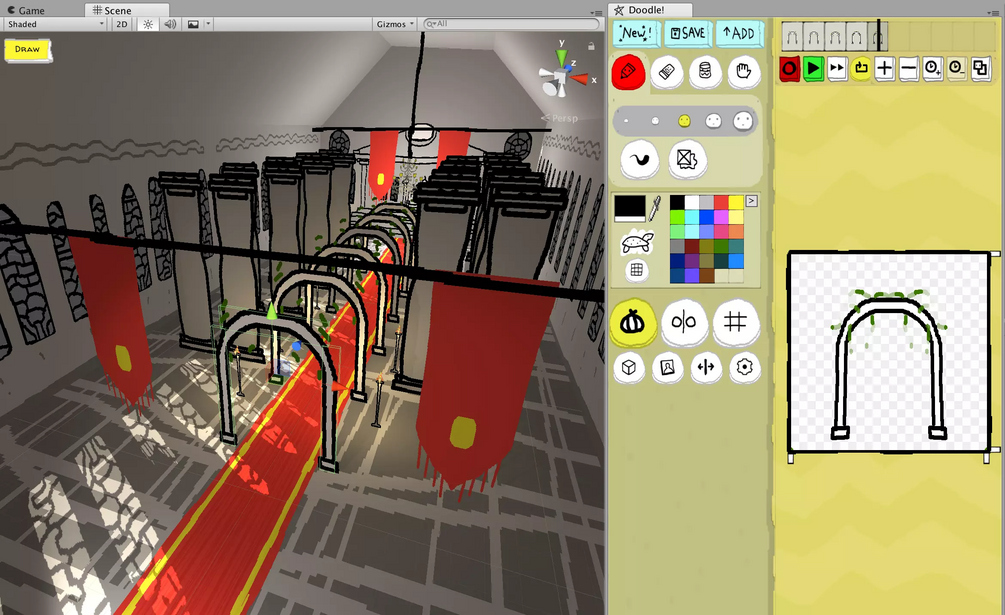1005x615 pixels.
Task: Toggle the yellow loop button
Action: point(861,69)
